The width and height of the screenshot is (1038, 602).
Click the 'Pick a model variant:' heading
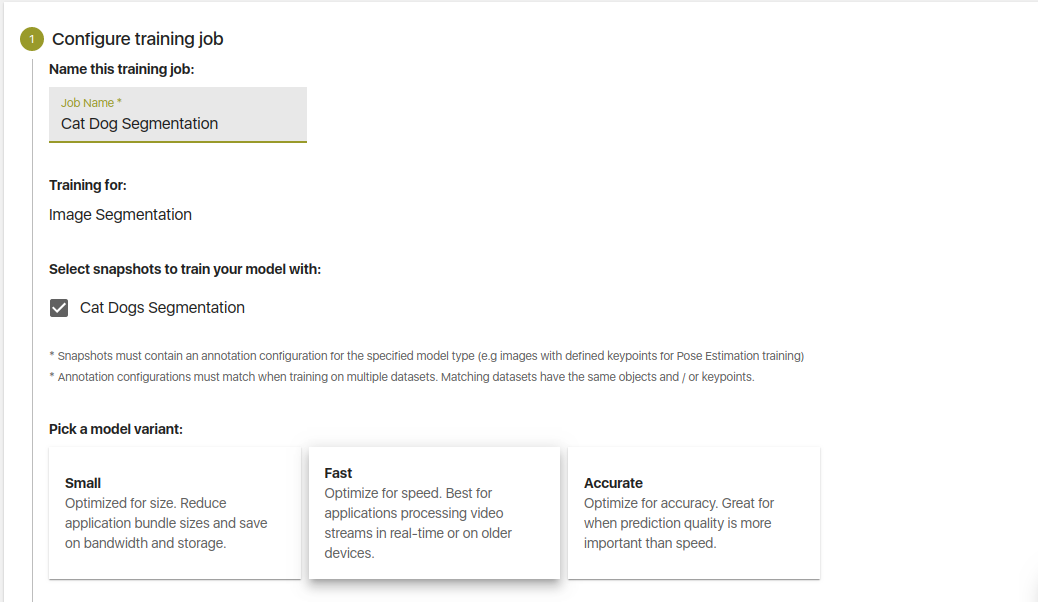click(116, 429)
